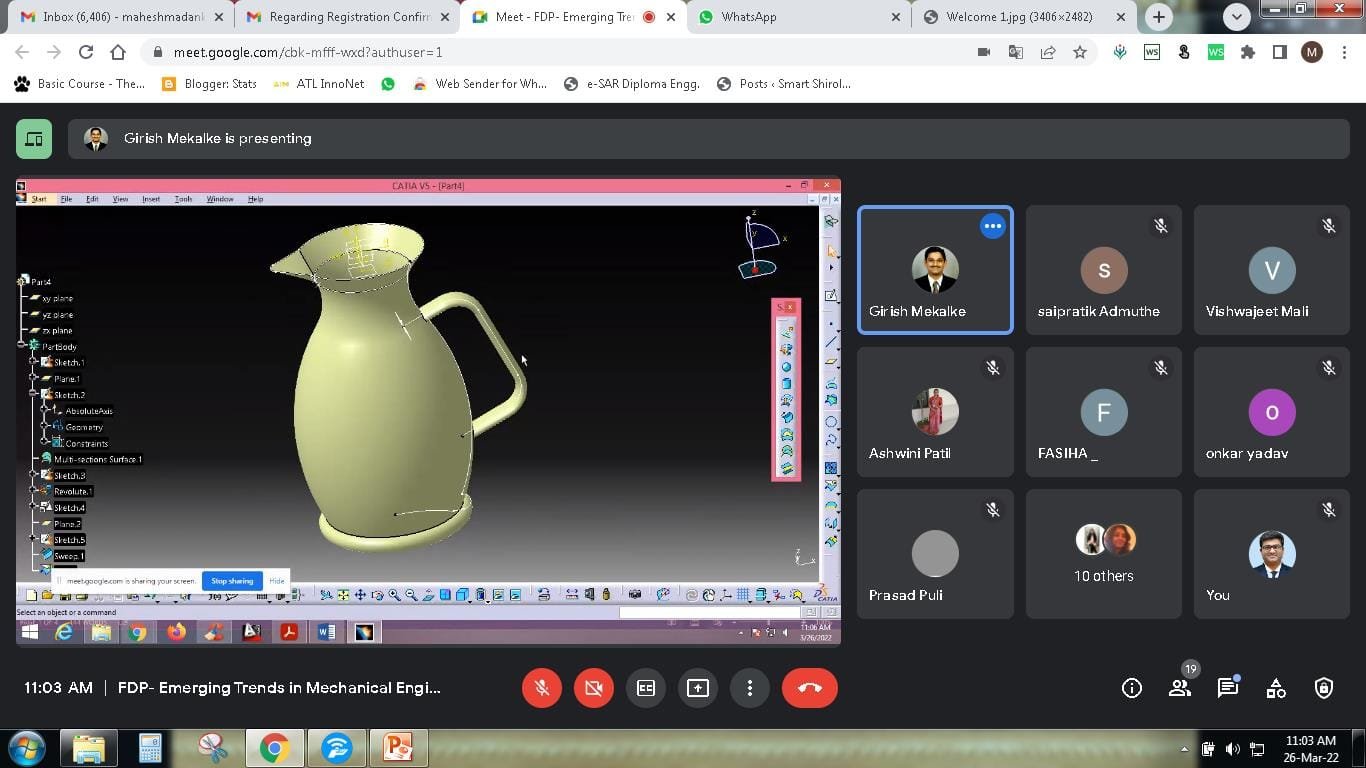Turn on closed captions

click(x=646, y=688)
